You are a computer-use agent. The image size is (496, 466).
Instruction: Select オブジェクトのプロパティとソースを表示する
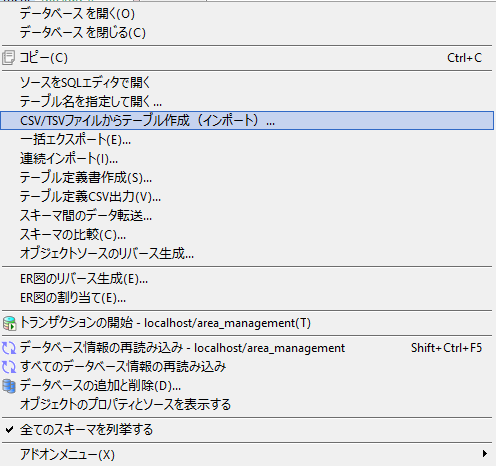click(248, 405)
